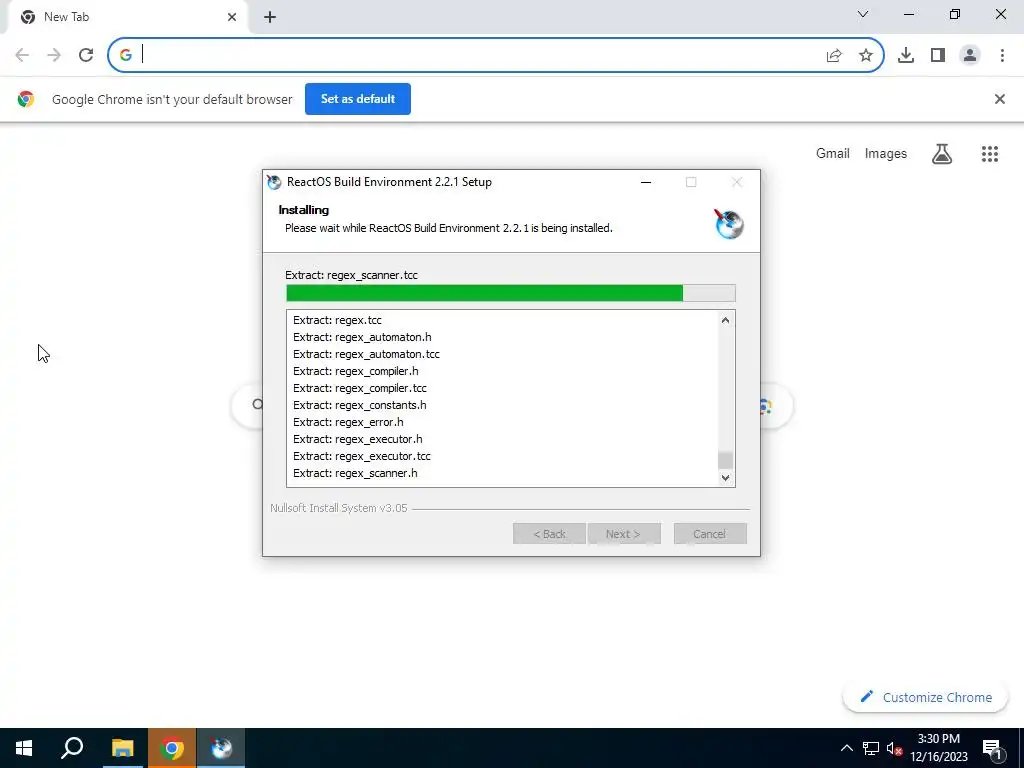
Task: Open Chrome profile avatar menu
Action: (970, 56)
